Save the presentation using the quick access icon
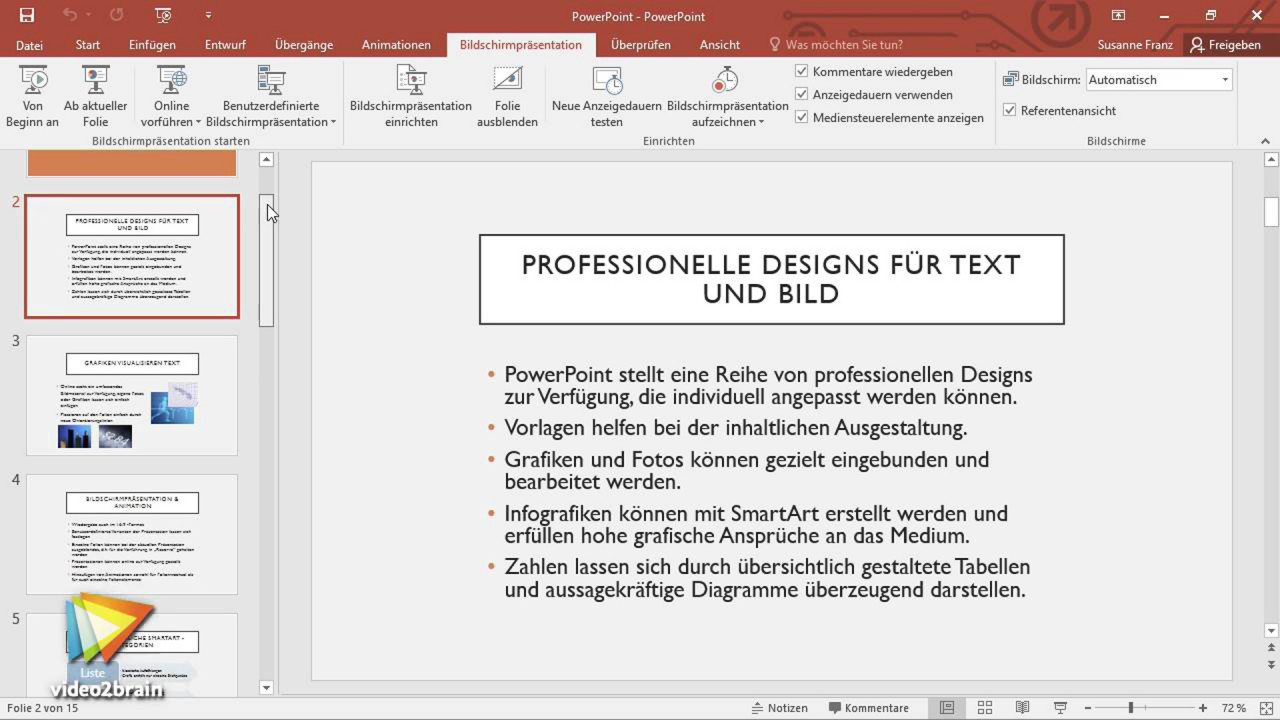The image size is (1280, 720). tap(27, 16)
